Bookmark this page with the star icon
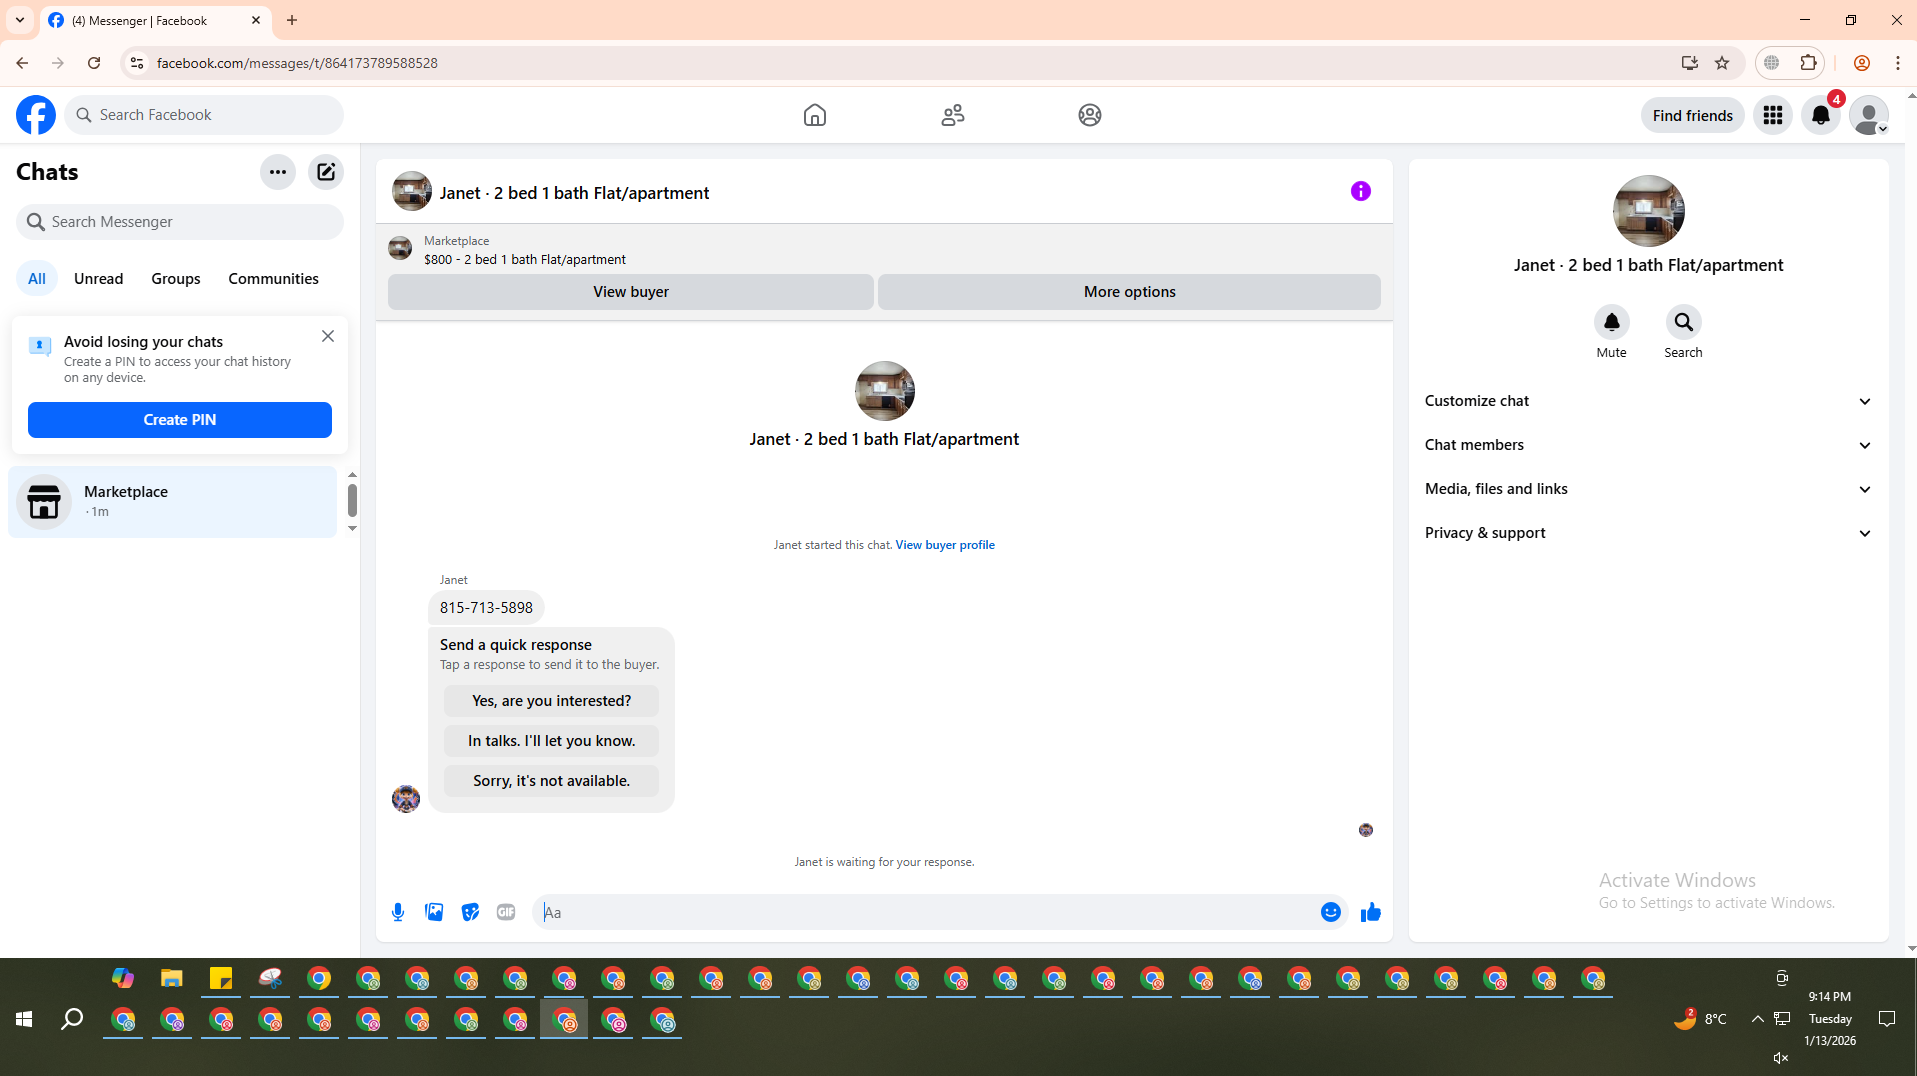 point(1722,63)
